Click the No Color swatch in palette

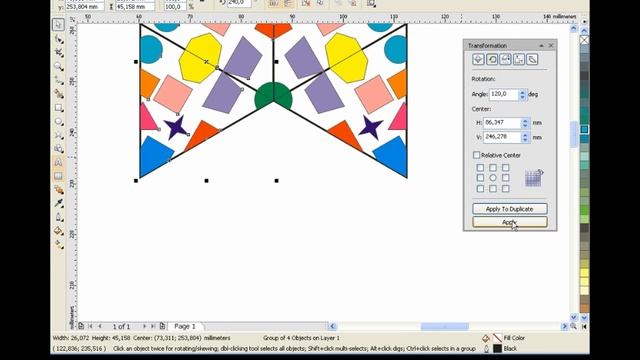pos(584,40)
